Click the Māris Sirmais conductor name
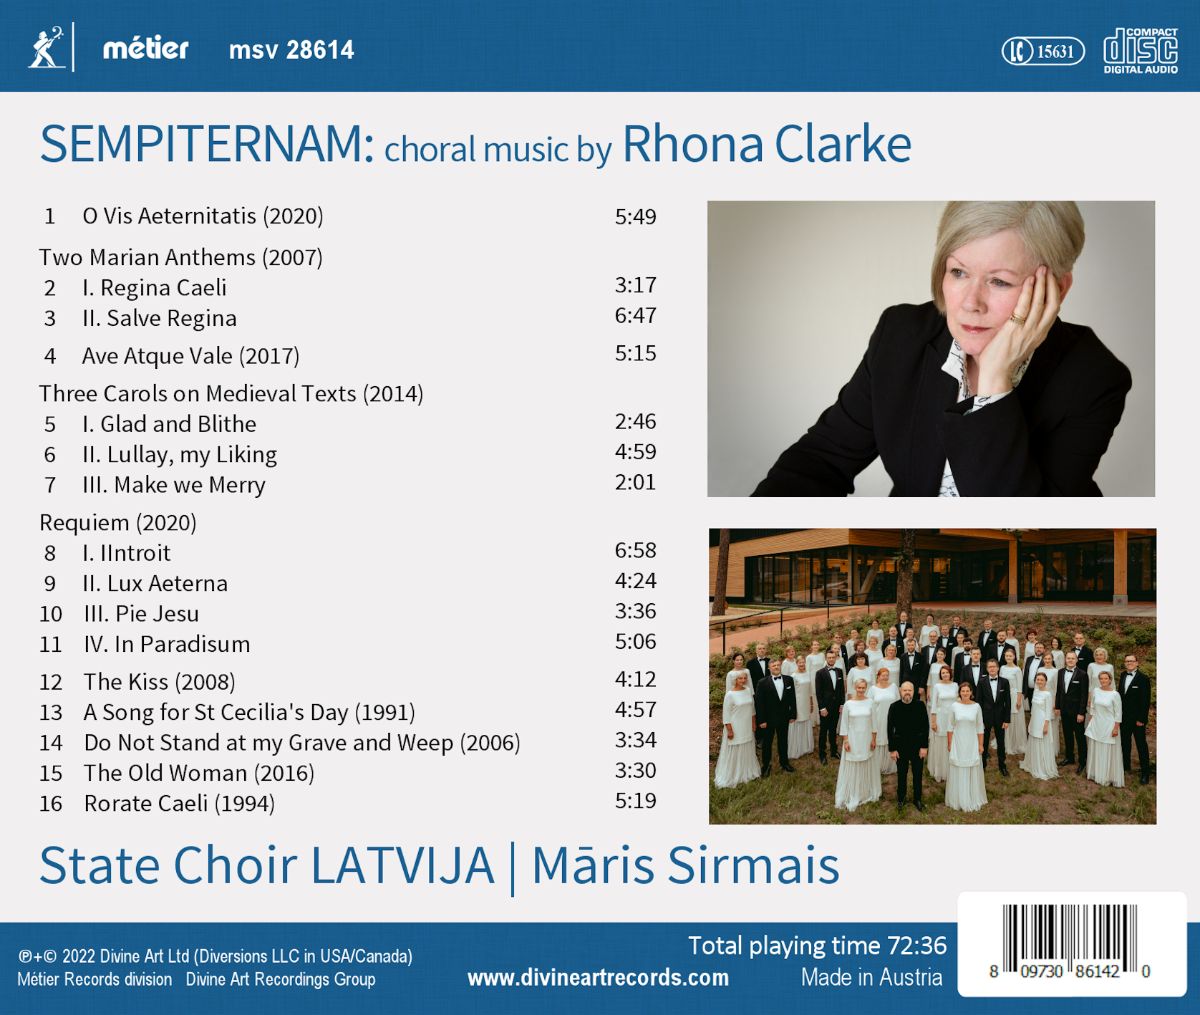This screenshot has width=1200, height=1015. pyautogui.click(x=685, y=865)
